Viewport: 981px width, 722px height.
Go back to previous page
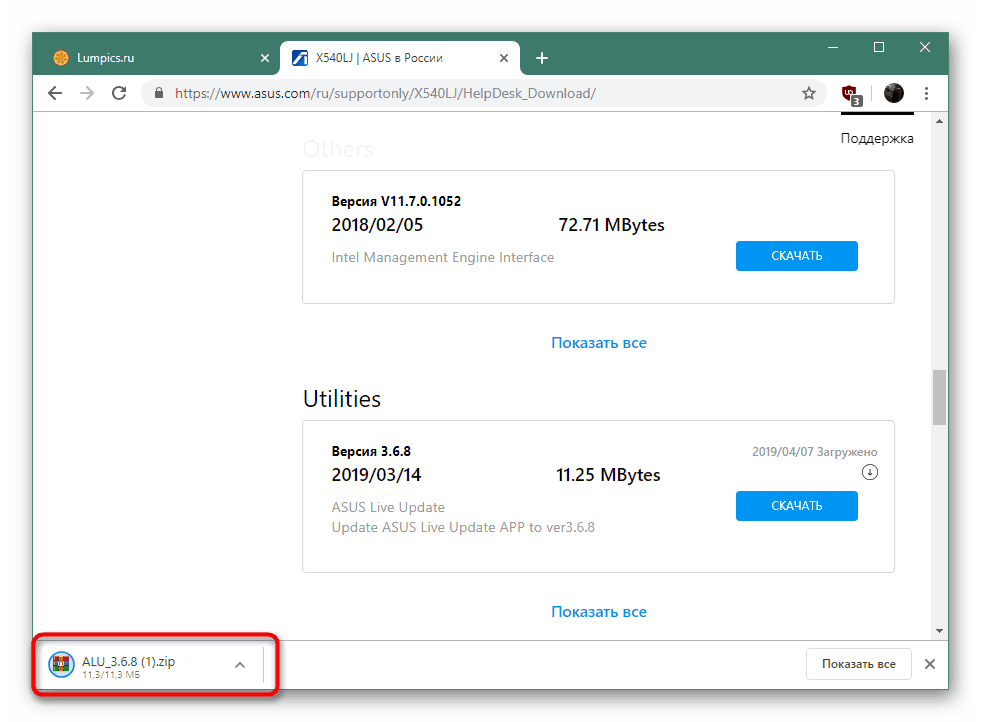click(55, 93)
